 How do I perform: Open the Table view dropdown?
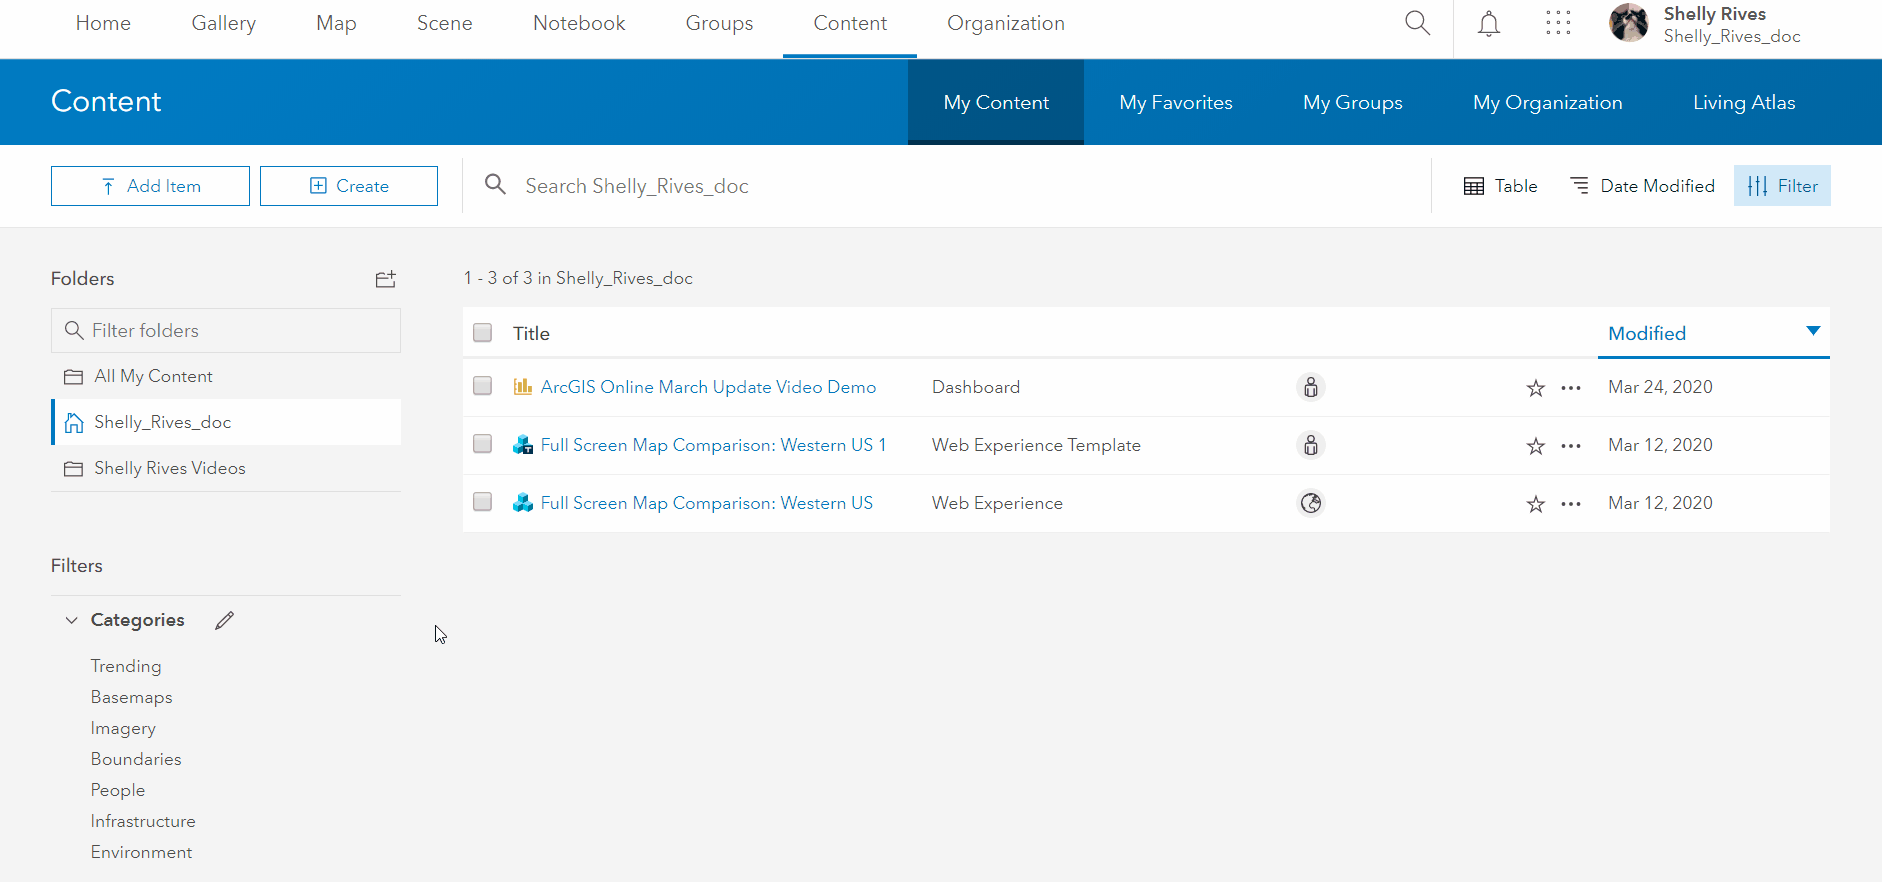coord(1500,186)
